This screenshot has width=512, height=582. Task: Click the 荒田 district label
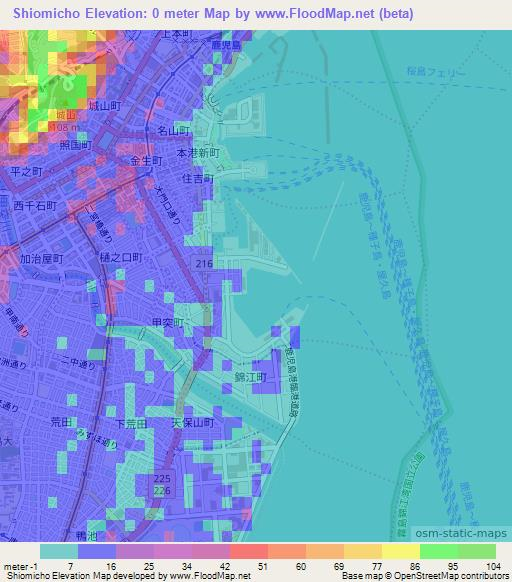[61, 422]
